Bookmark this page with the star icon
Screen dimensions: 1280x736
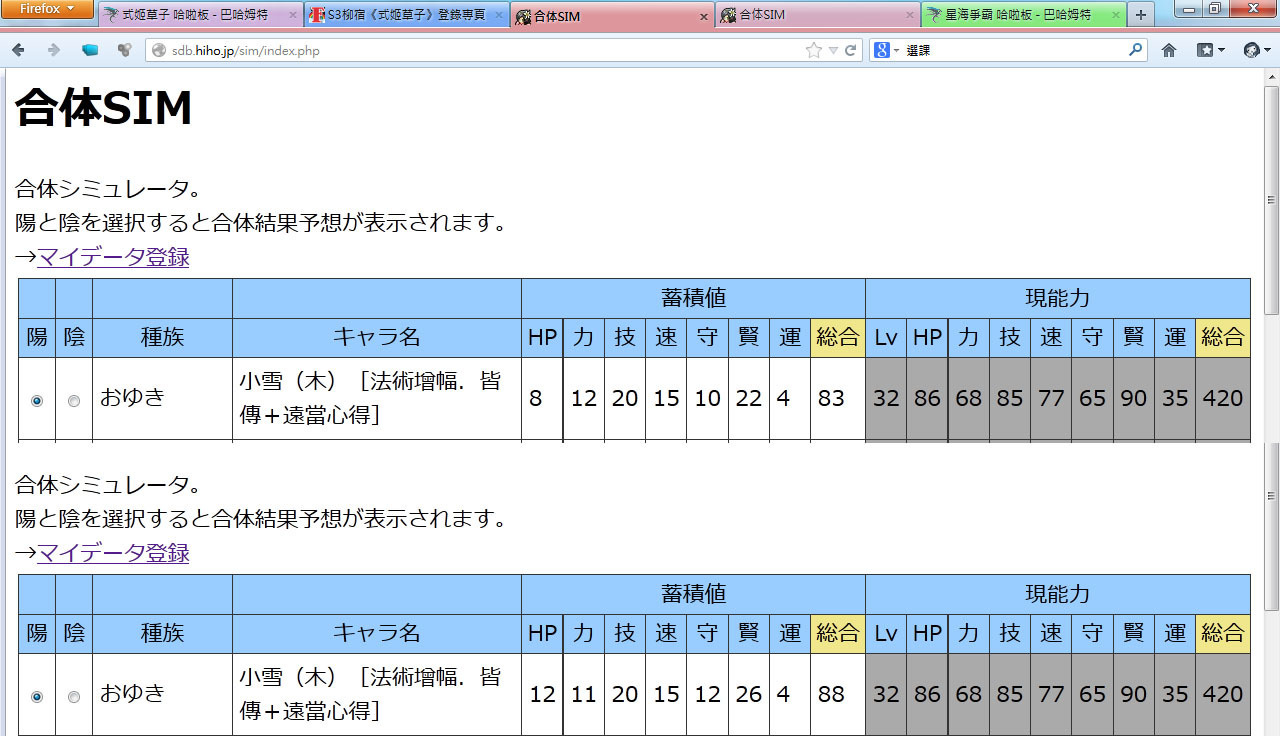(814, 50)
